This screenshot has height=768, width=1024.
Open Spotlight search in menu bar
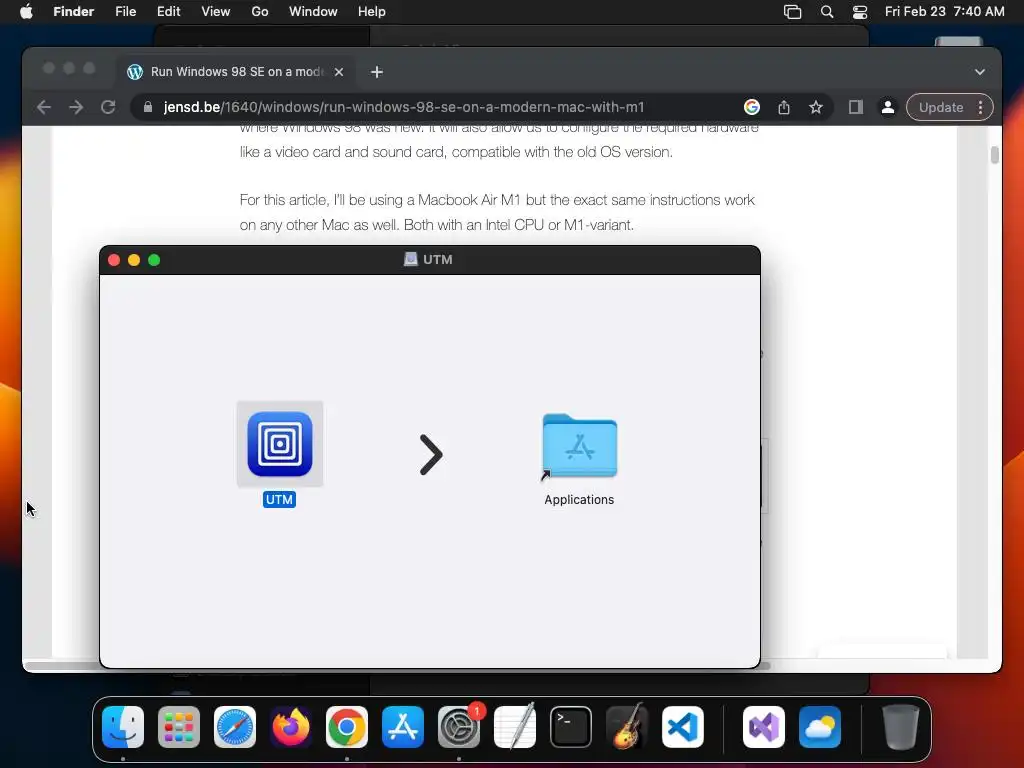[827, 12]
